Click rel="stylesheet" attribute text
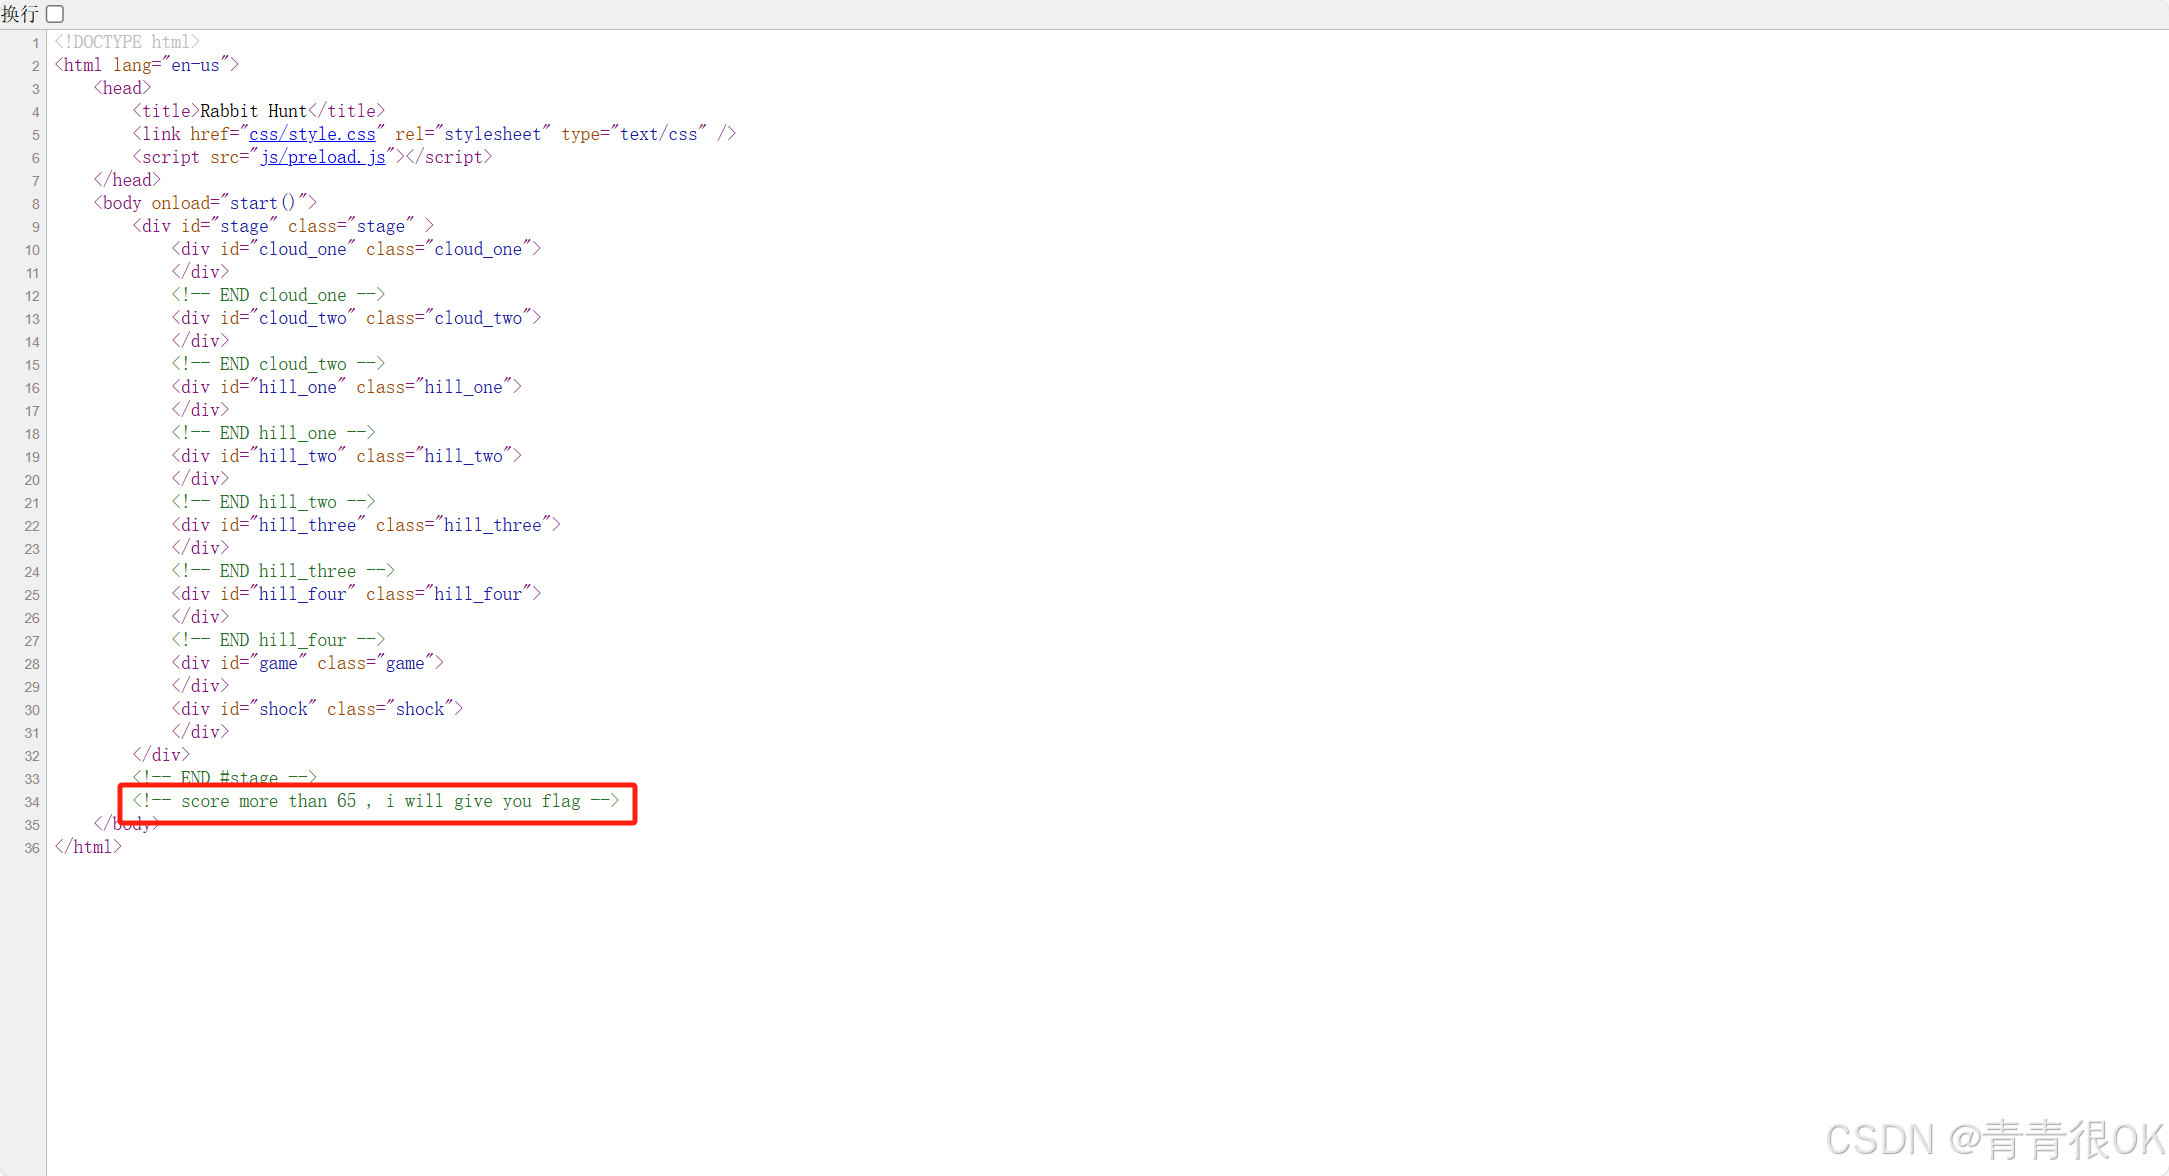Viewport: 2169px width, 1176px height. [473, 134]
